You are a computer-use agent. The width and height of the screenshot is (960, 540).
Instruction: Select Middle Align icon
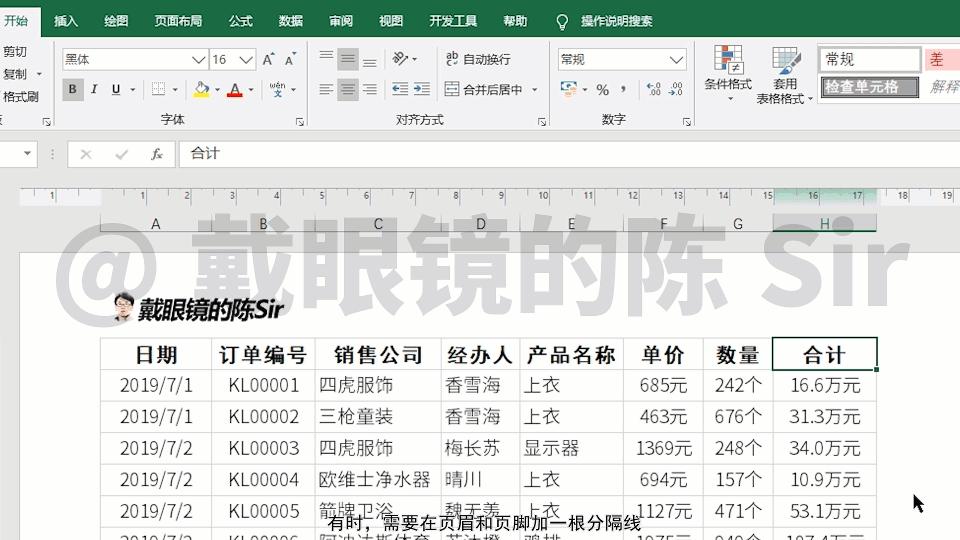coord(348,59)
